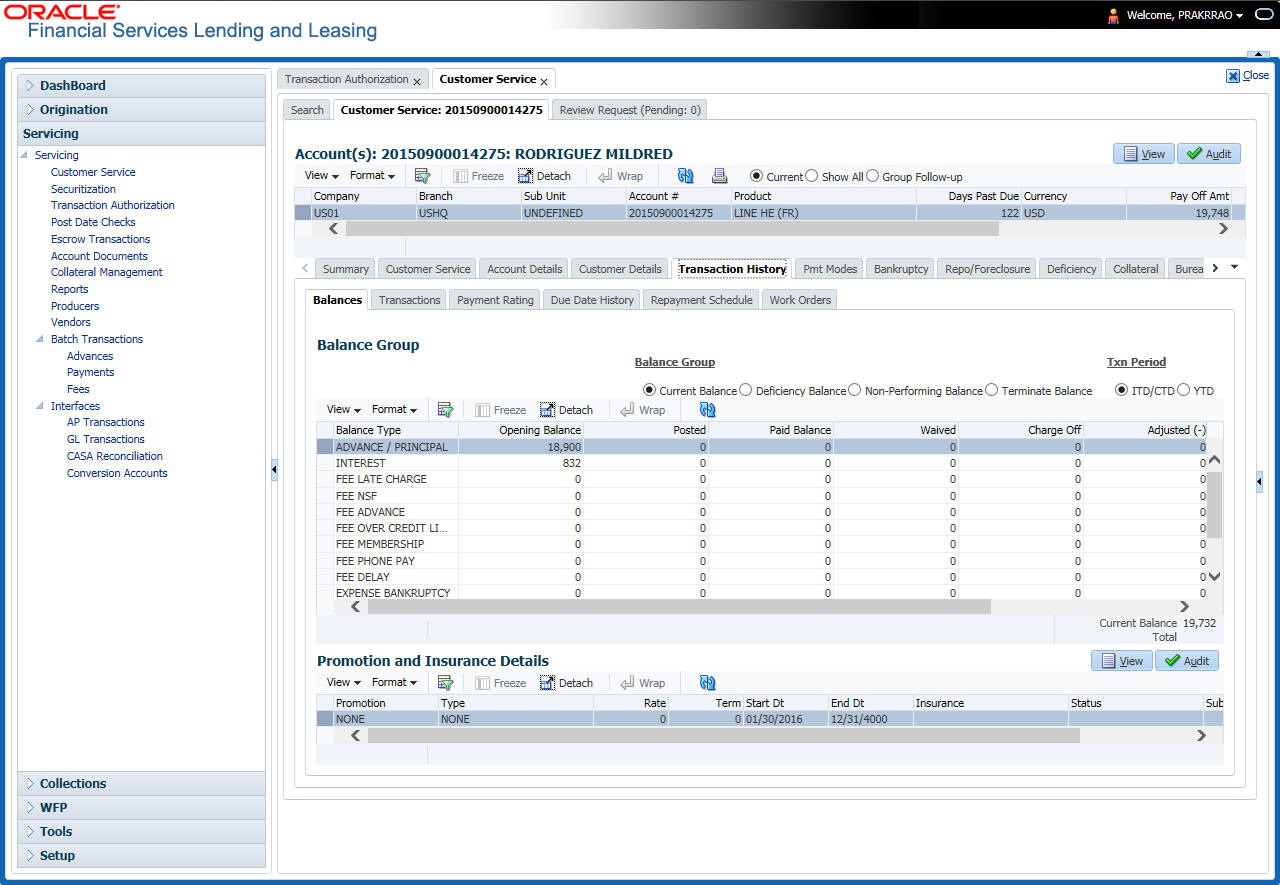The image size is (1280, 885).
Task: Switch to the Repayment Schedule tab
Action: (701, 300)
